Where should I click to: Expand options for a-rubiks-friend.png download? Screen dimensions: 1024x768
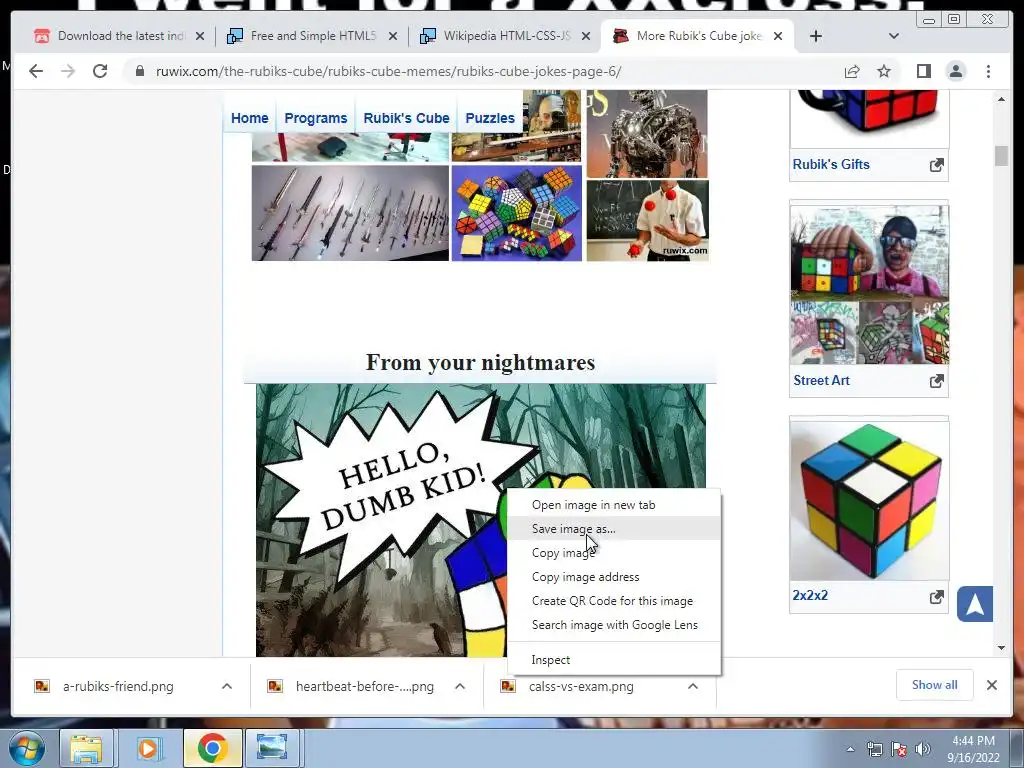tap(227, 686)
